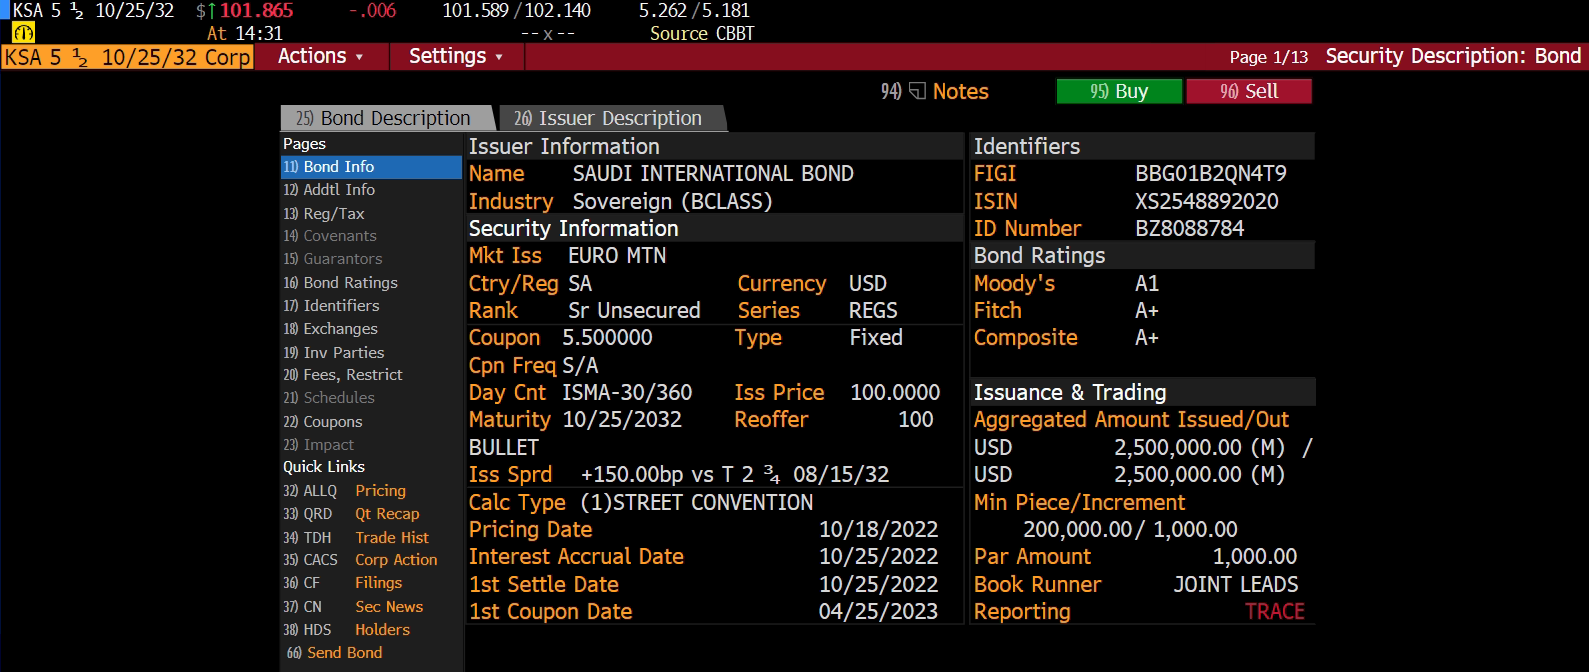Click the Iss Price value 100.0000
The image size is (1589, 672).
pos(895,393)
